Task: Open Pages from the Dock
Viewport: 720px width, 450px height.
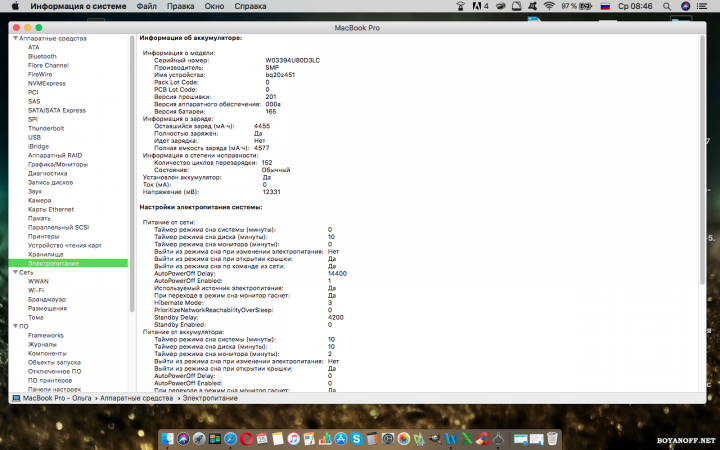Action: coord(309,439)
